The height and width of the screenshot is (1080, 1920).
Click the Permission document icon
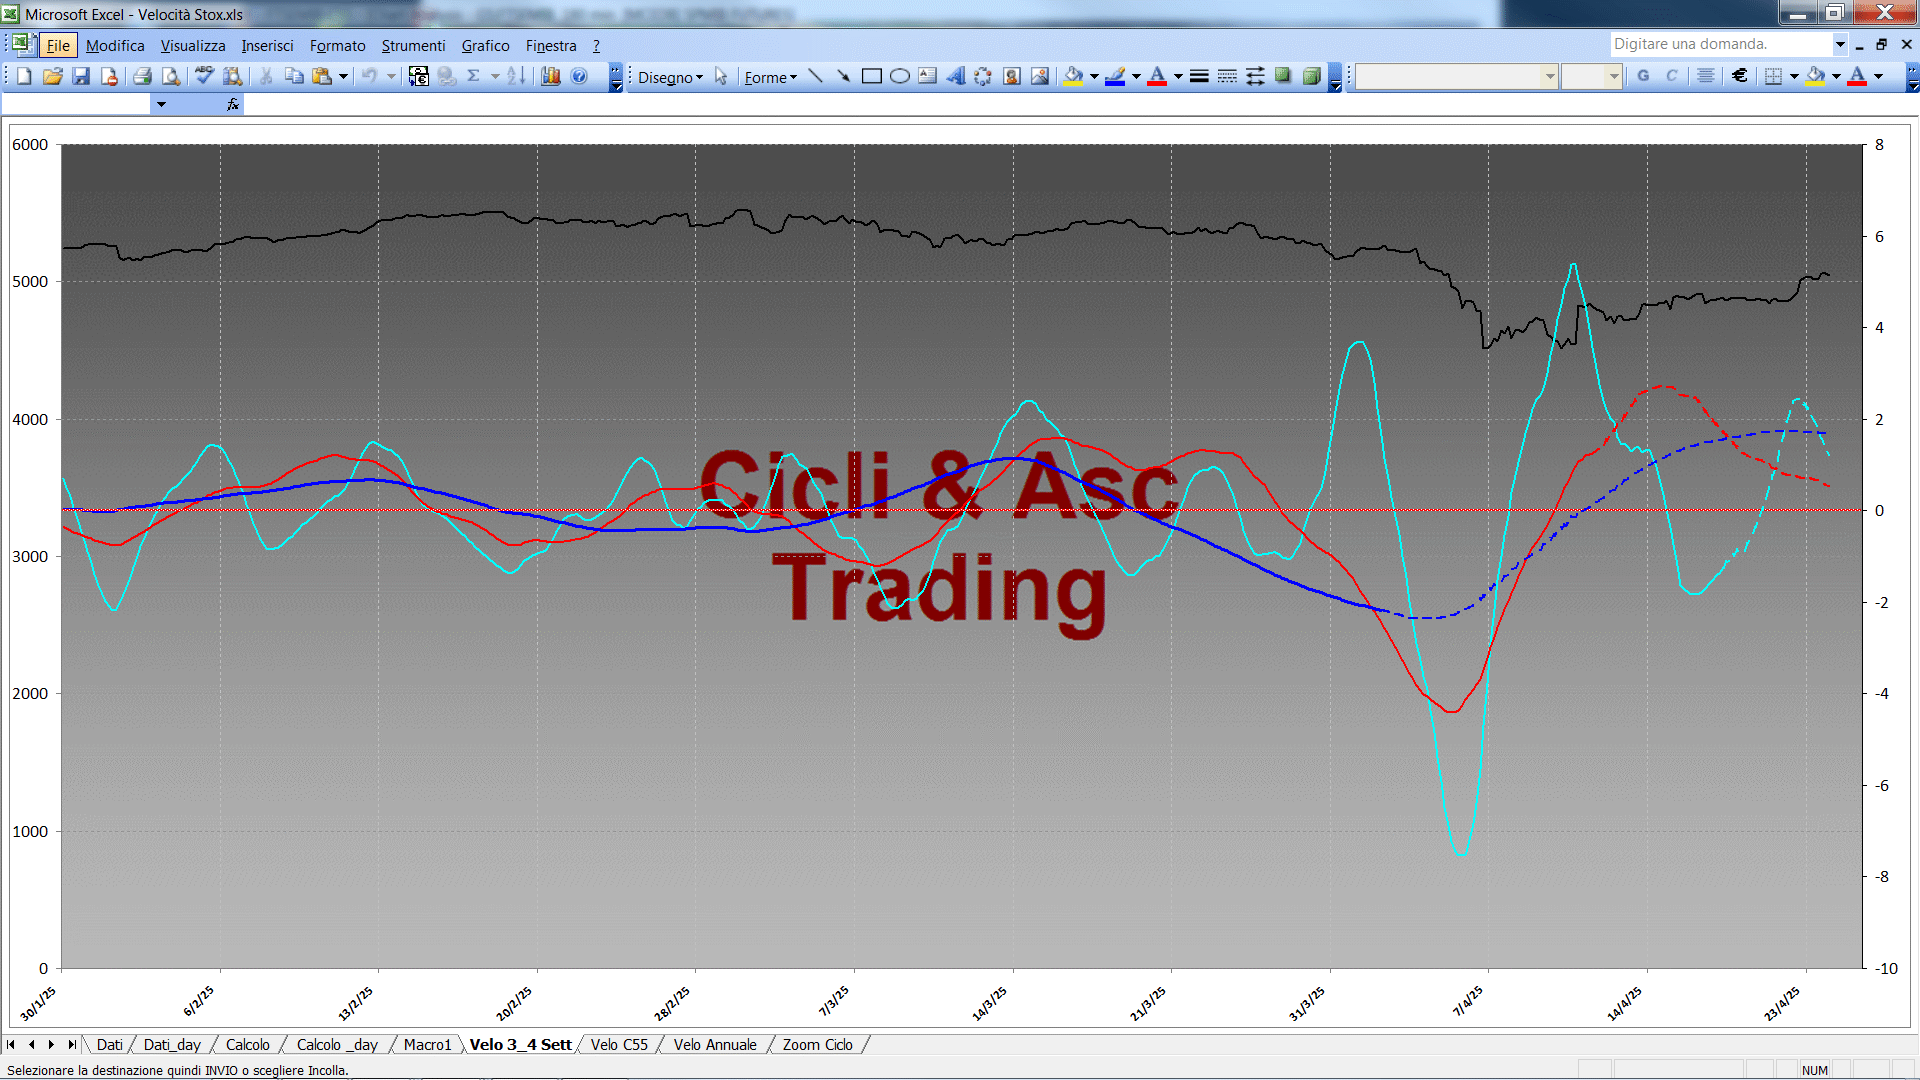click(x=109, y=76)
